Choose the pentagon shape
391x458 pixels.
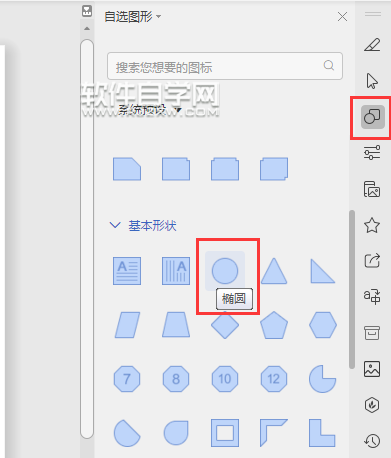(274, 325)
